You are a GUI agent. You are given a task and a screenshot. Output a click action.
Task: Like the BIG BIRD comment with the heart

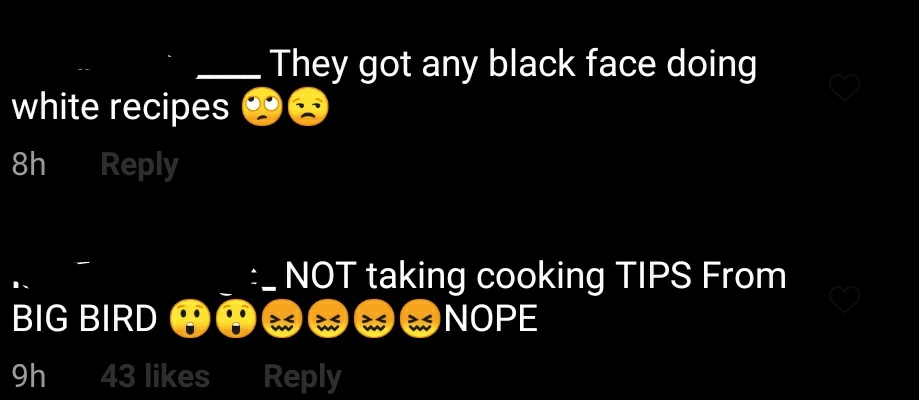coord(845,300)
